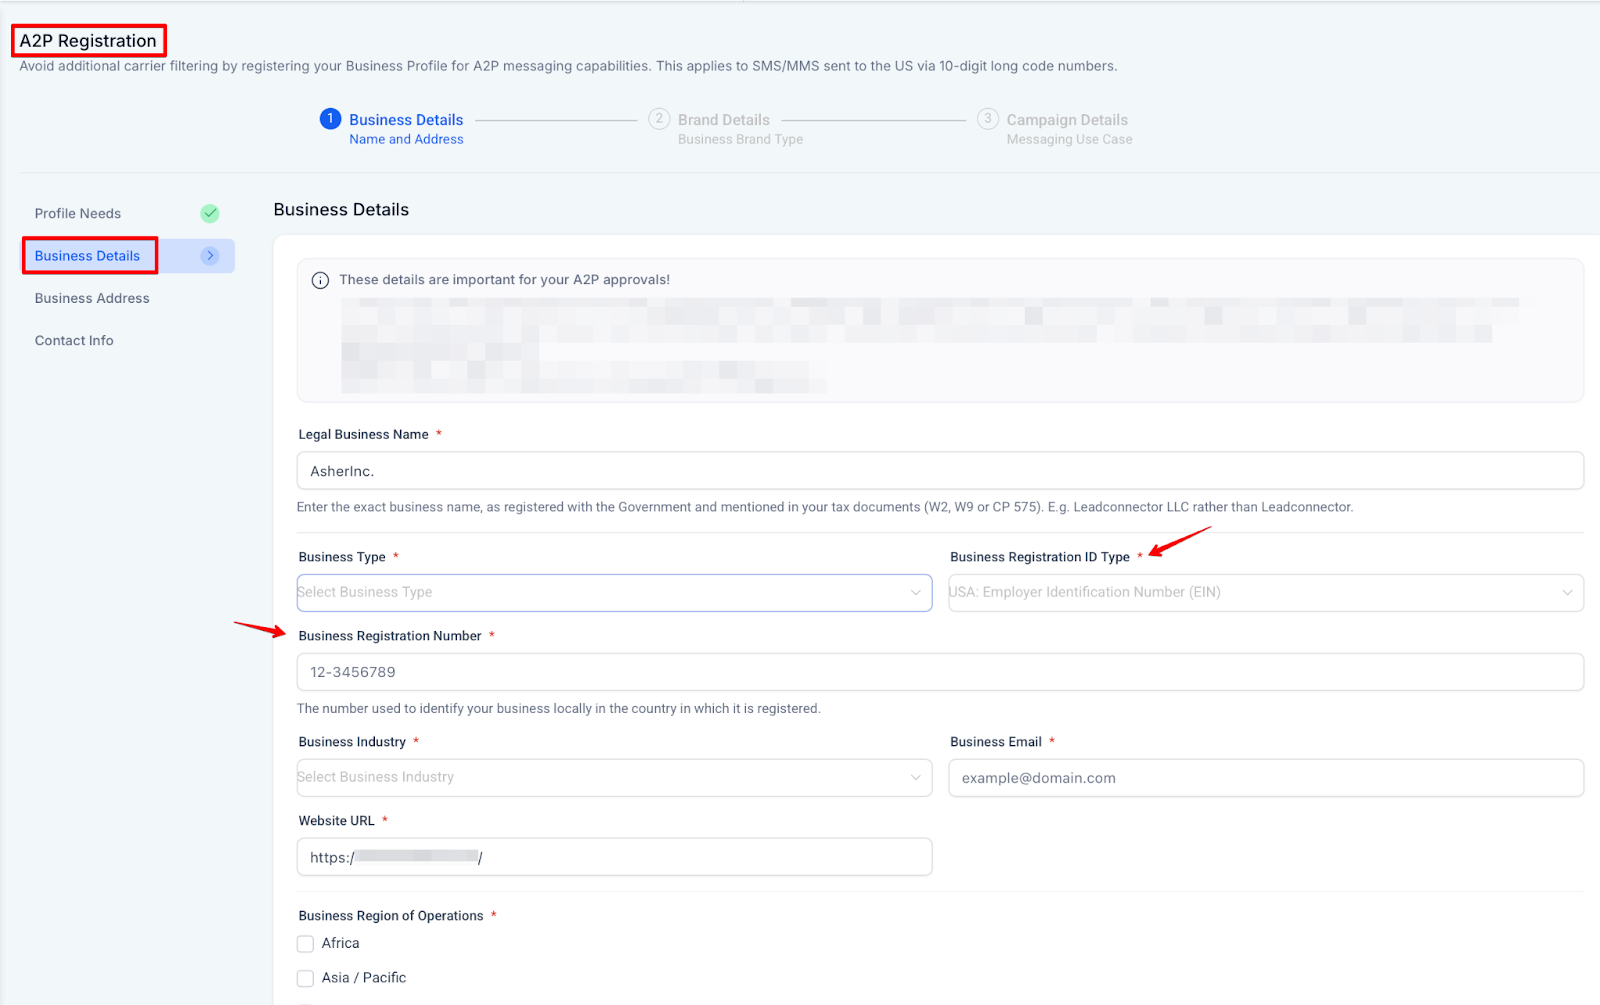Click the Campaign Details step label
Viewport: 1600px width, 1005px height.
tap(1067, 120)
